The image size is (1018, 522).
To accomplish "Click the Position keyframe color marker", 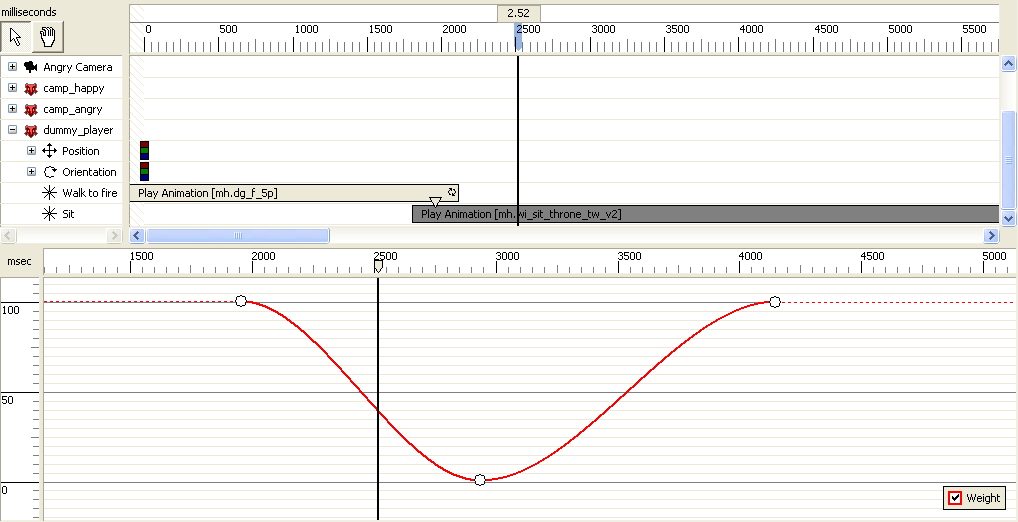I will 144,151.
